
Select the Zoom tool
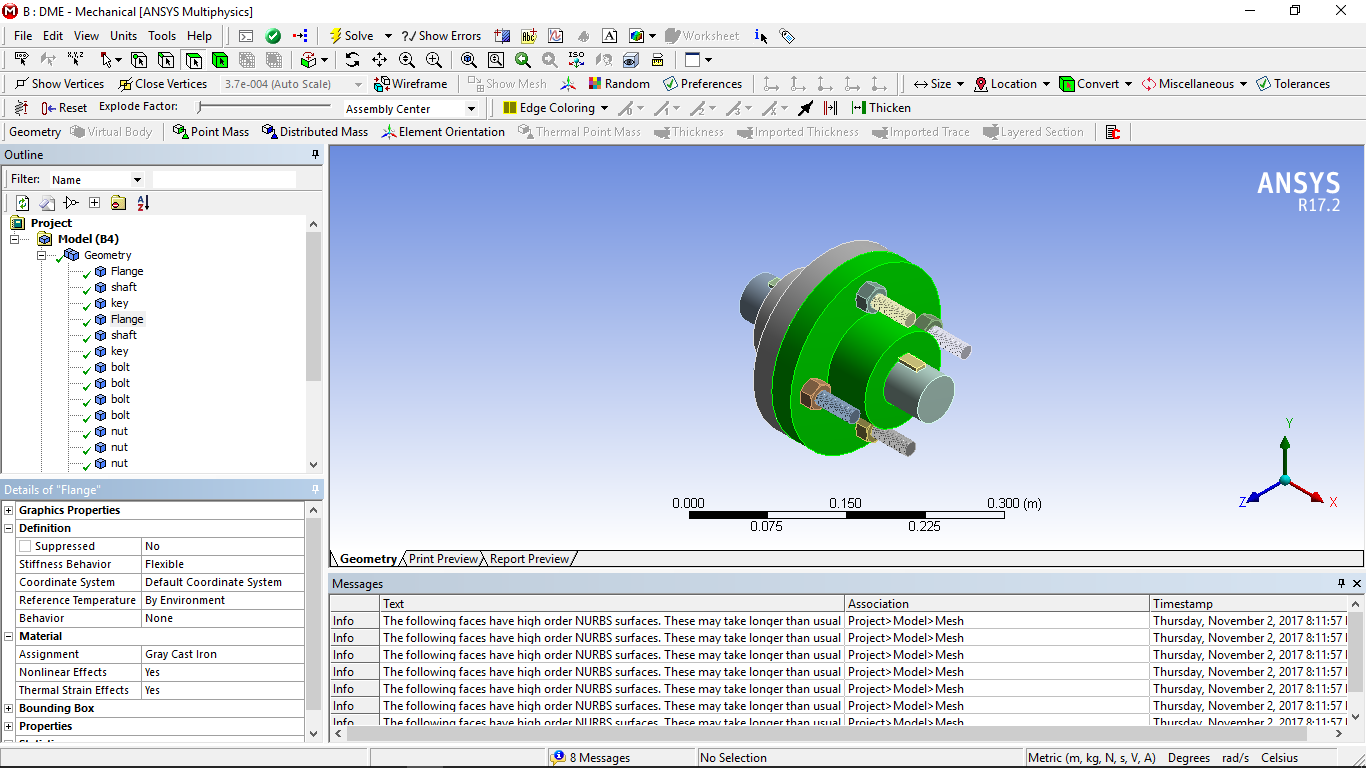(x=406, y=60)
